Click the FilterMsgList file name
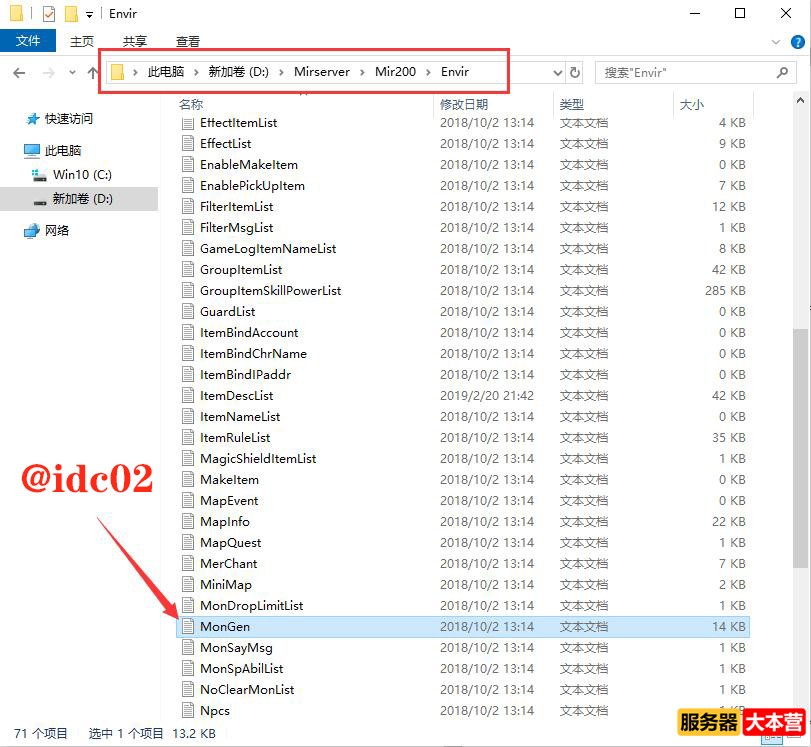 (236, 228)
